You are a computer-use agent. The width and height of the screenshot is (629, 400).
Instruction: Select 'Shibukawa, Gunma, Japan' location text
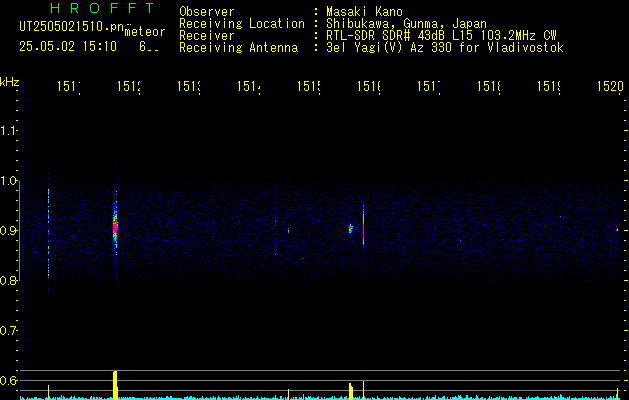point(406,24)
